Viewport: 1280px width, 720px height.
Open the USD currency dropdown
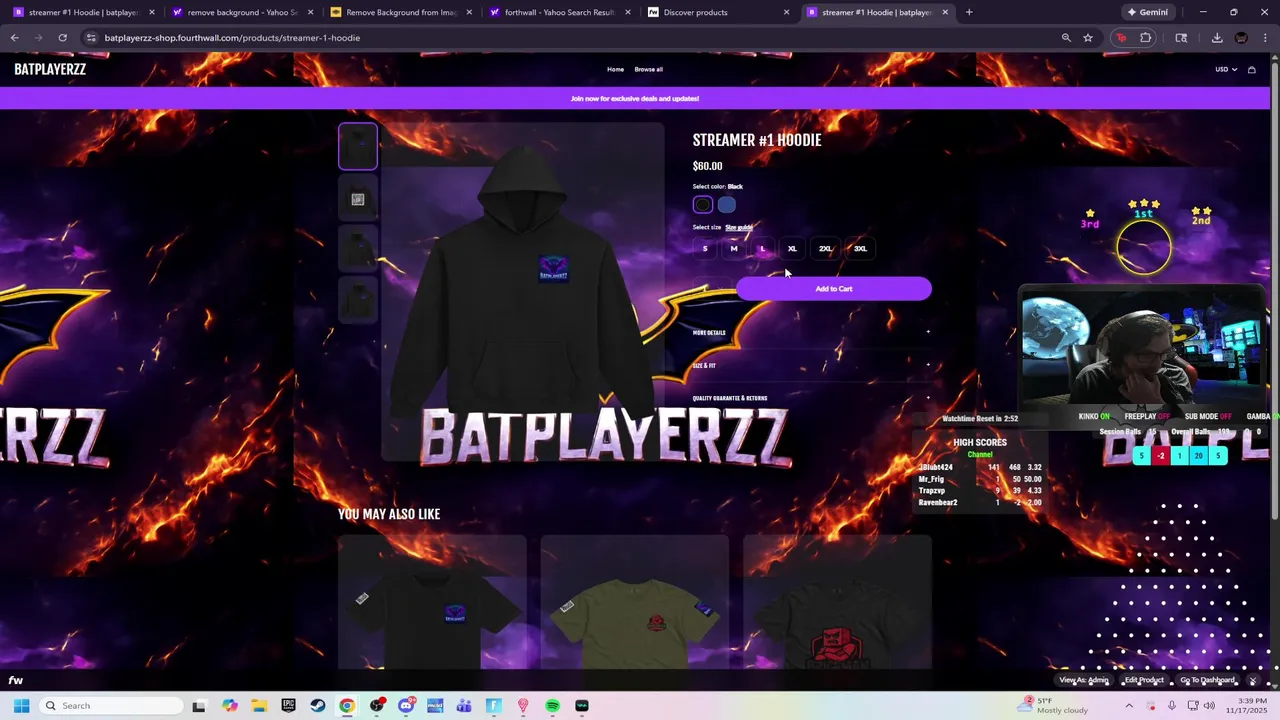click(x=1226, y=69)
